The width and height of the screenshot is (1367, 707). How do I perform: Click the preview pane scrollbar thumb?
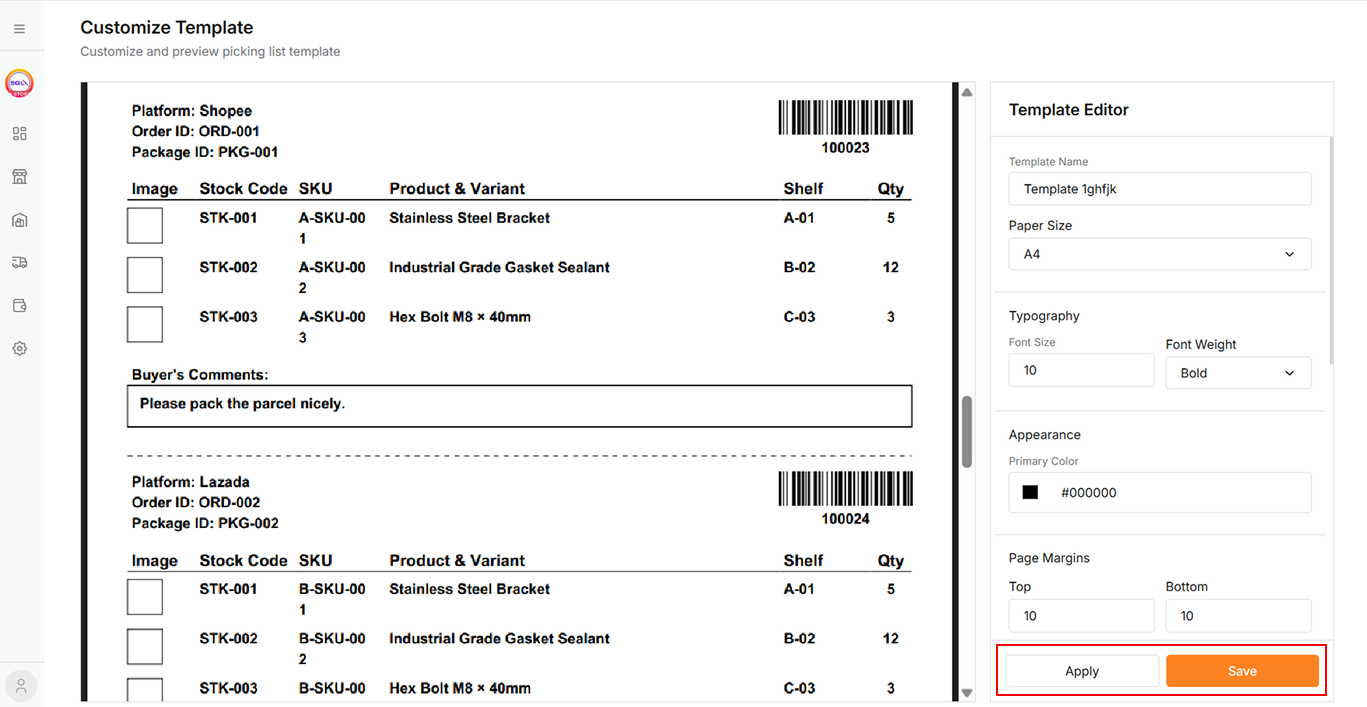click(967, 432)
